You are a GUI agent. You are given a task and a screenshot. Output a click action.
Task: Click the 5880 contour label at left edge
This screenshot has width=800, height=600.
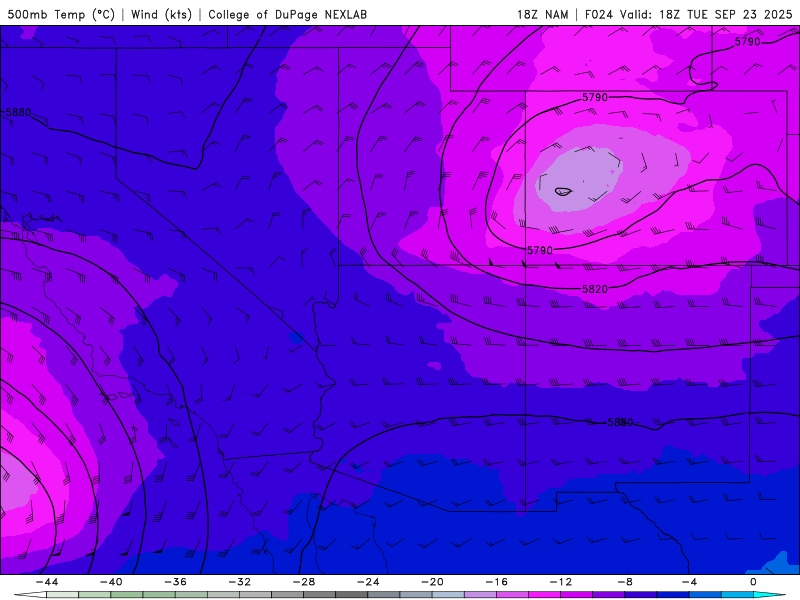click(x=18, y=112)
